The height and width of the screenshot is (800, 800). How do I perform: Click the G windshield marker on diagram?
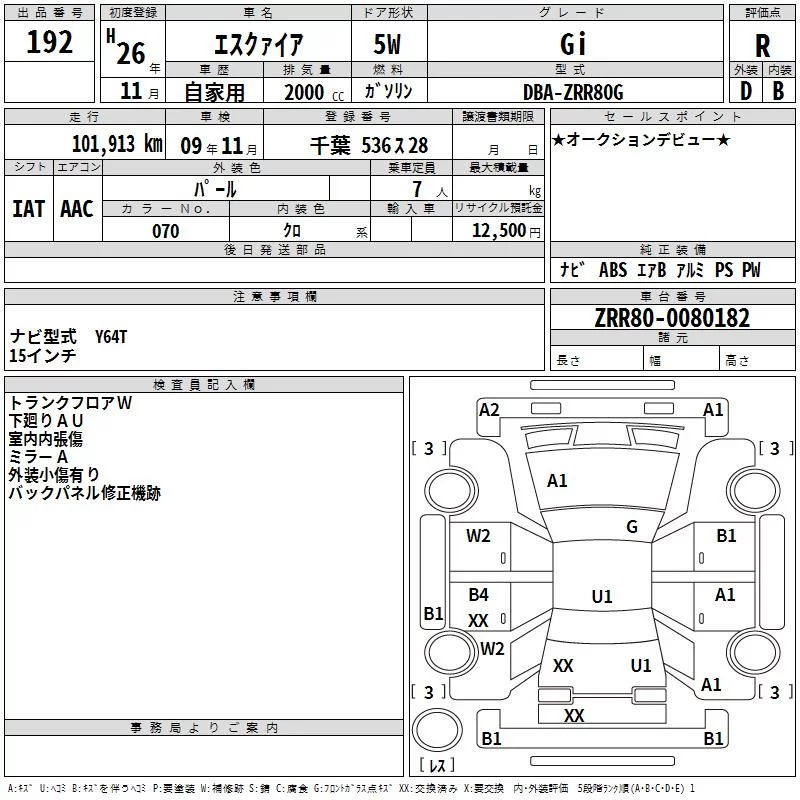coord(632,527)
